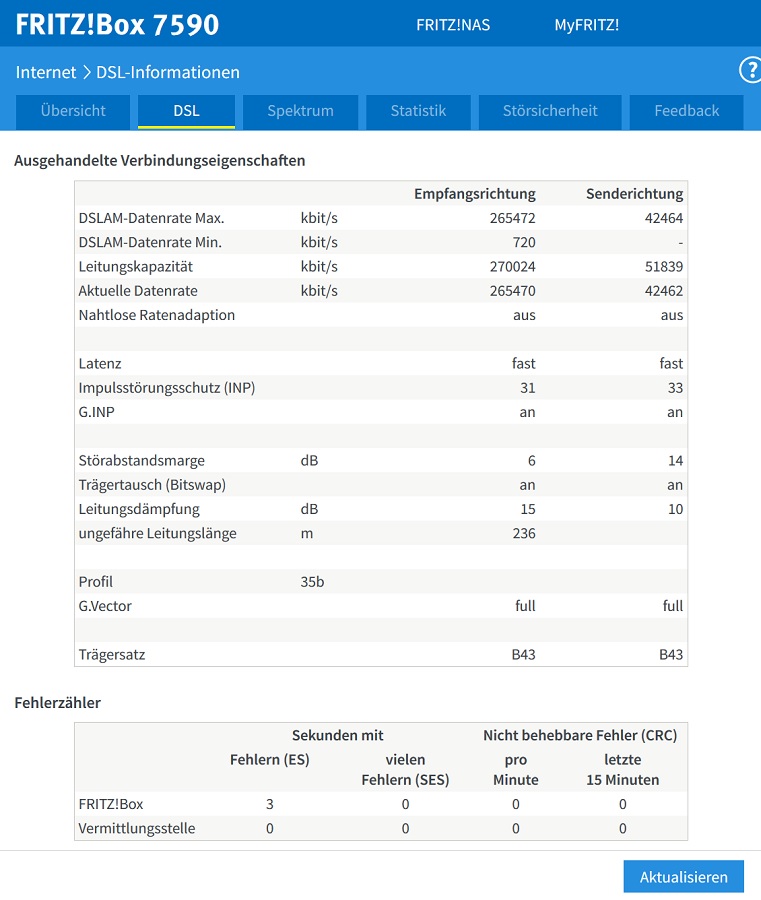This screenshot has width=761, height=900.
Task: Switch to the Feedback tab
Action: [686, 111]
